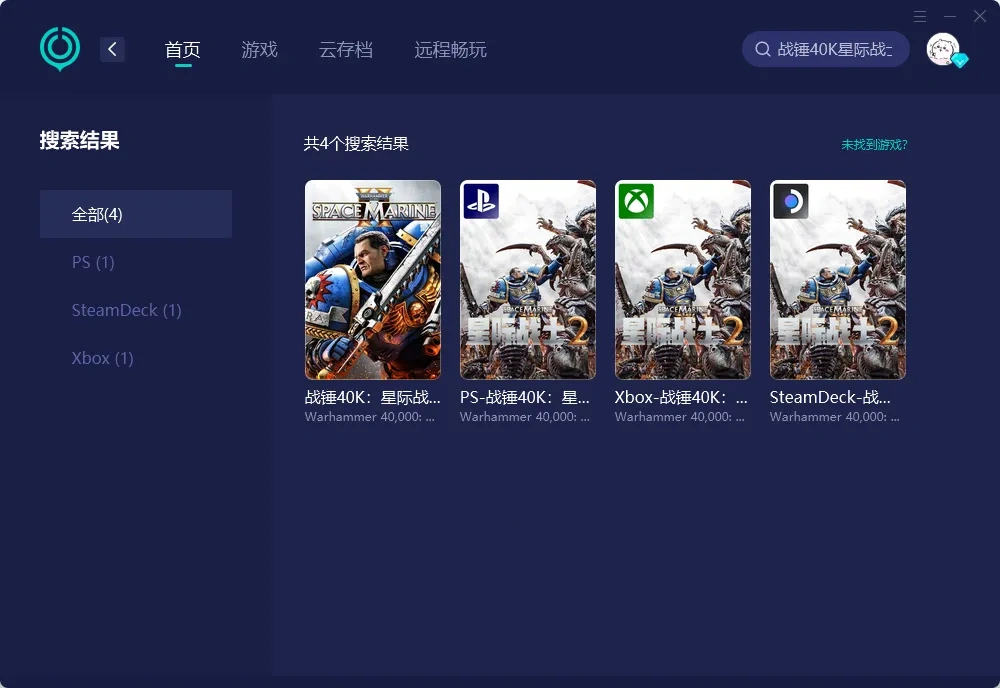Select the SteamDeck(1) platform filter
The width and height of the screenshot is (1000, 688).
pyautogui.click(x=126, y=310)
